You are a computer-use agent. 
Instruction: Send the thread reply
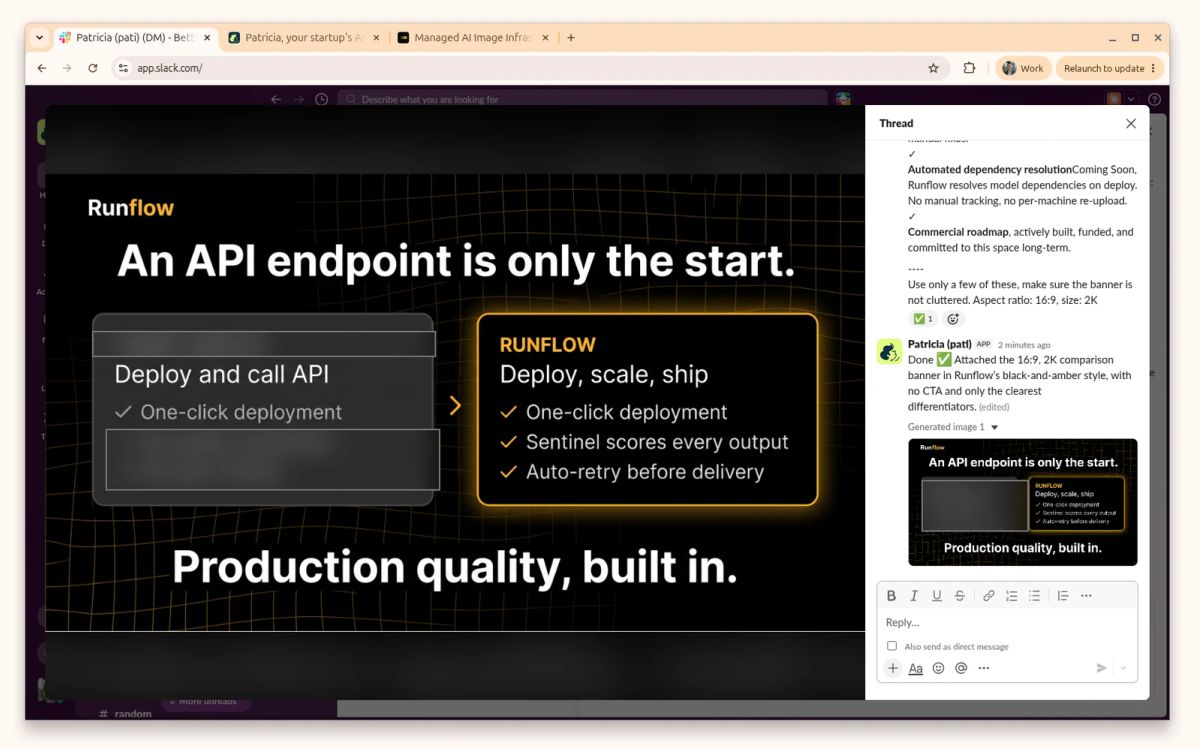(1101, 668)
